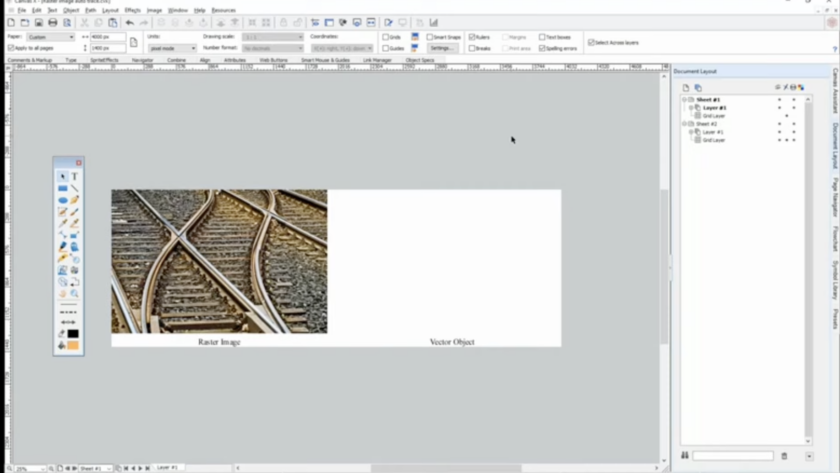The height and width of the screenshot is (473, 840).
Task: Click the chart icon in main toolbar
Action: (433, 22)
